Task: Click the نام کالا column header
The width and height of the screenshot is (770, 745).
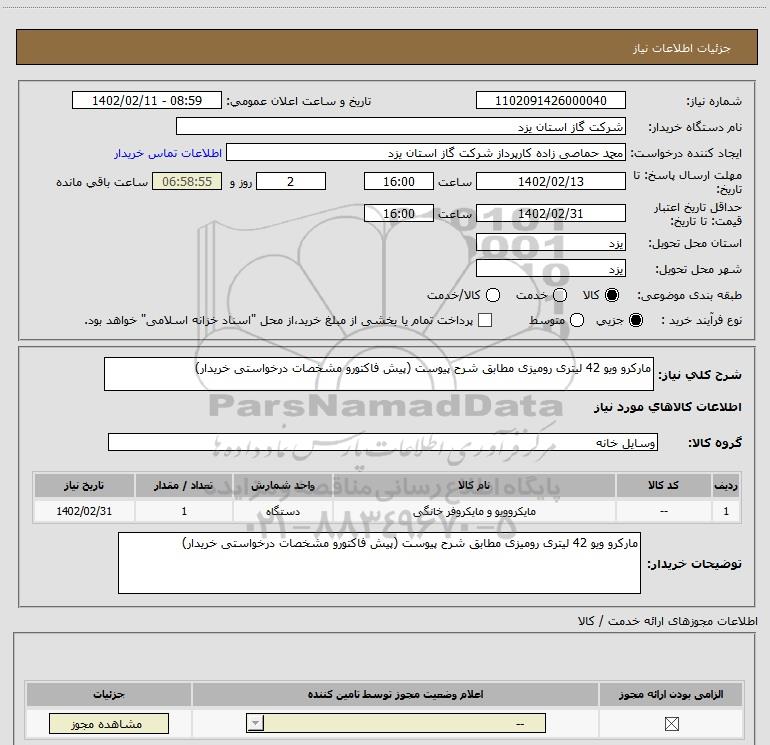Action: pos(474,485)
